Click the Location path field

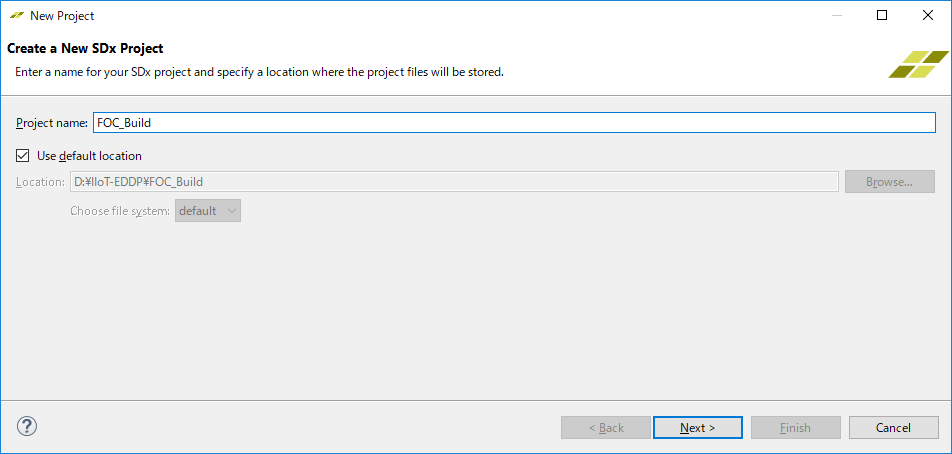click(x=453, y=182)
